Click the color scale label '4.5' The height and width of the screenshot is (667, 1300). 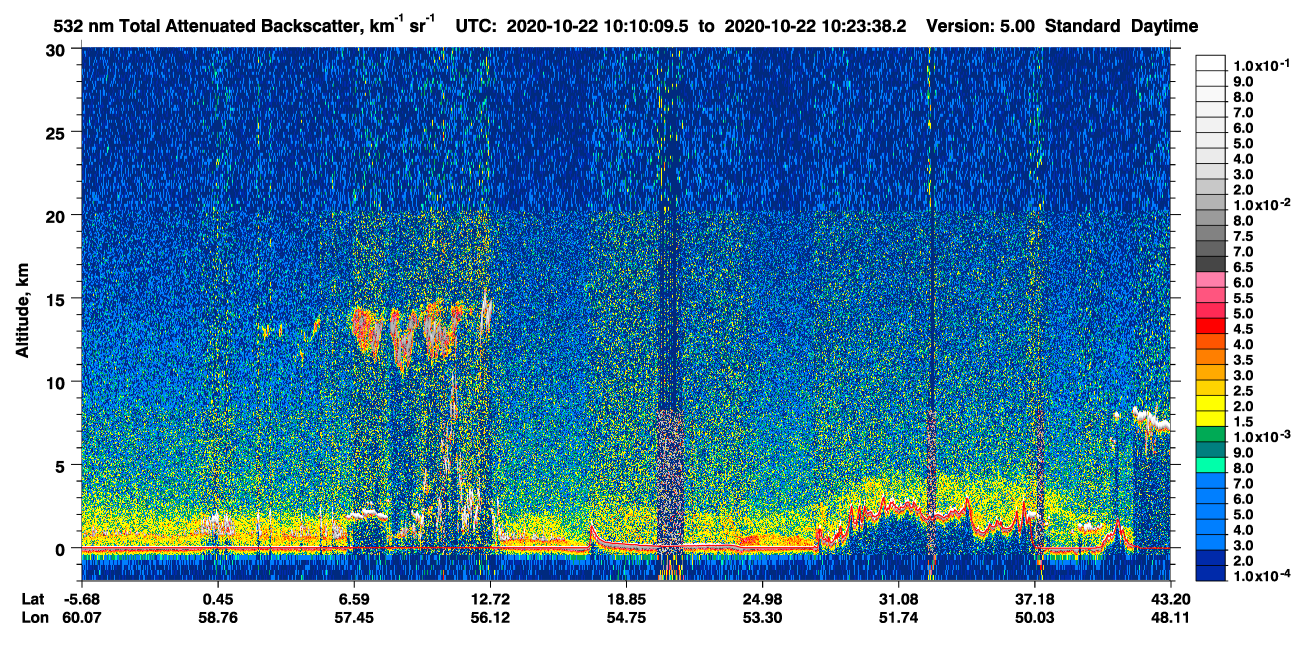click(x=1245, y=328)
